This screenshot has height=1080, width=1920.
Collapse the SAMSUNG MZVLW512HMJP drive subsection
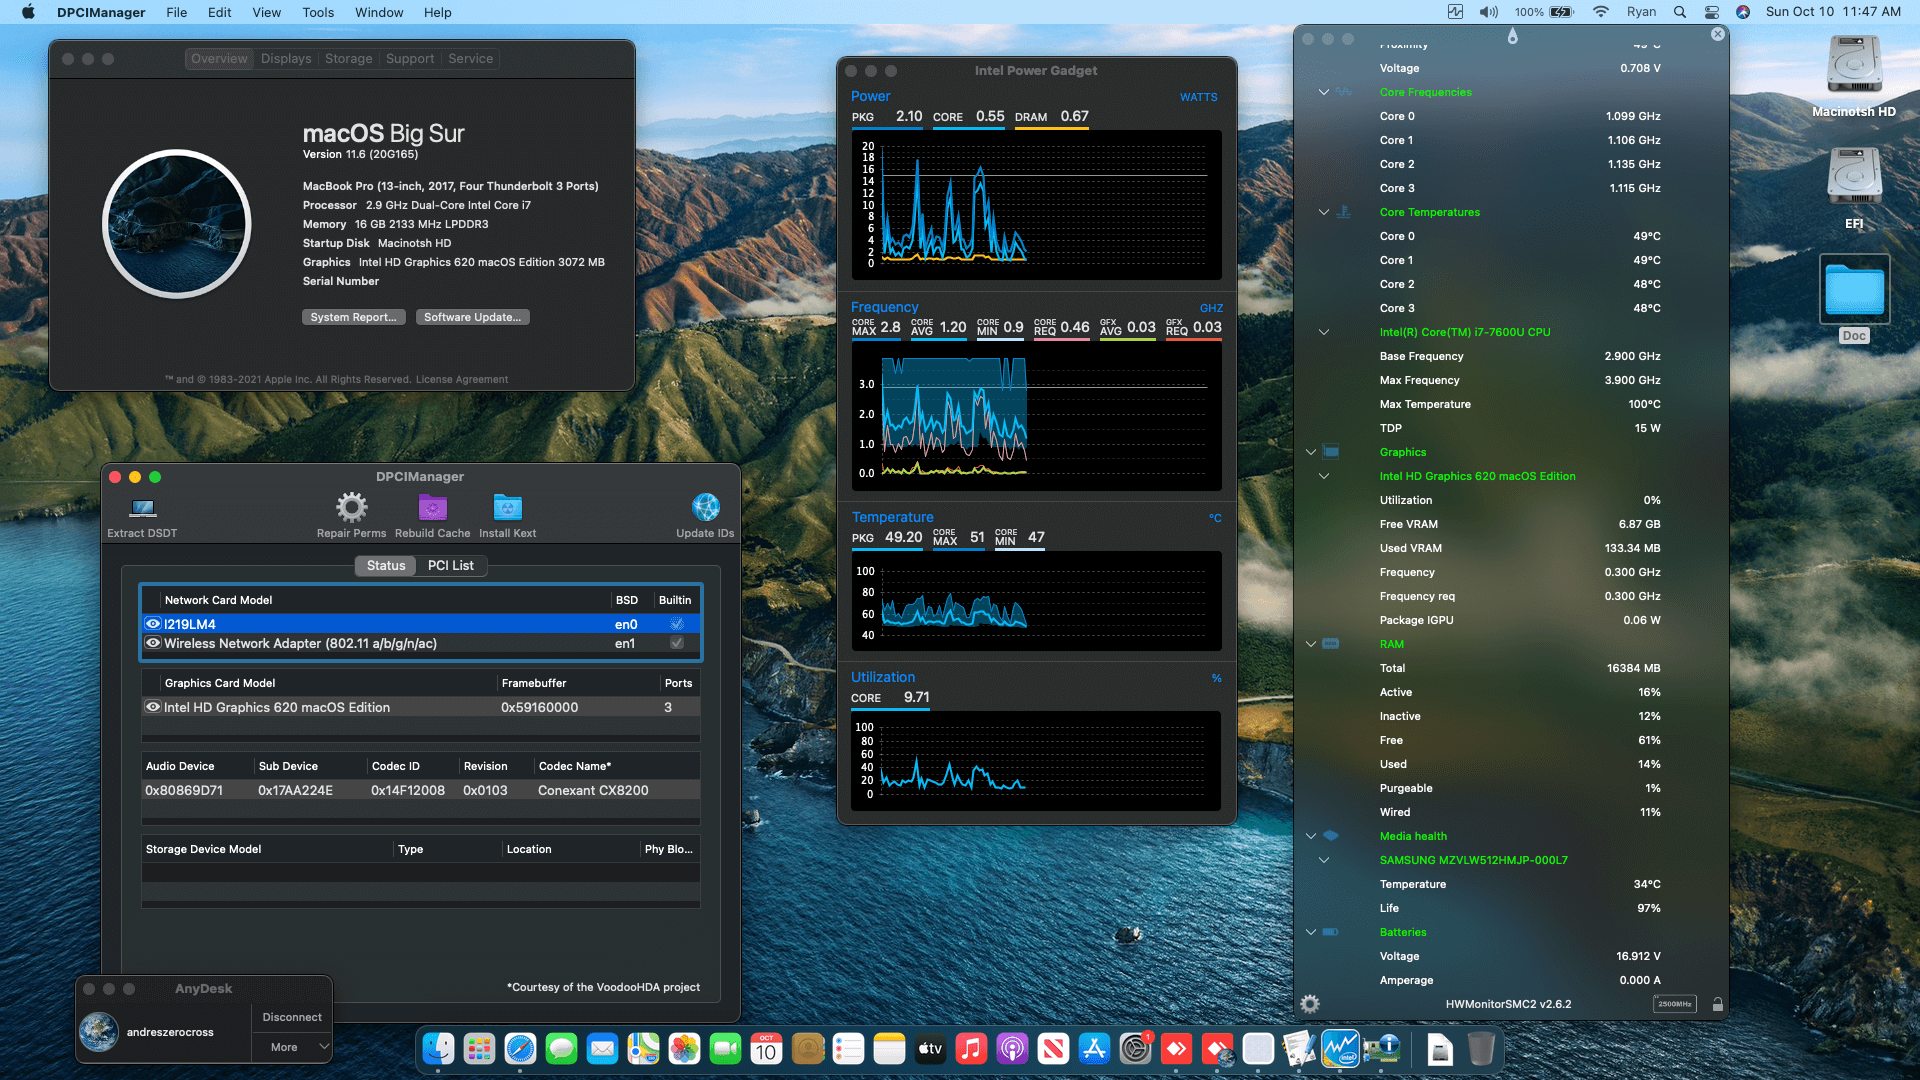point(1324,860)
